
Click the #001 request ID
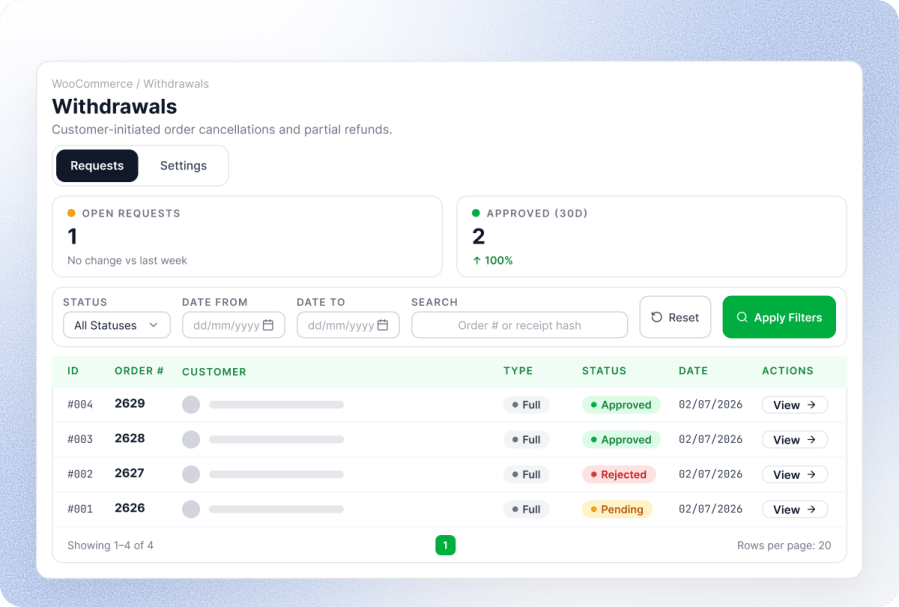click(x=80, y=509)
